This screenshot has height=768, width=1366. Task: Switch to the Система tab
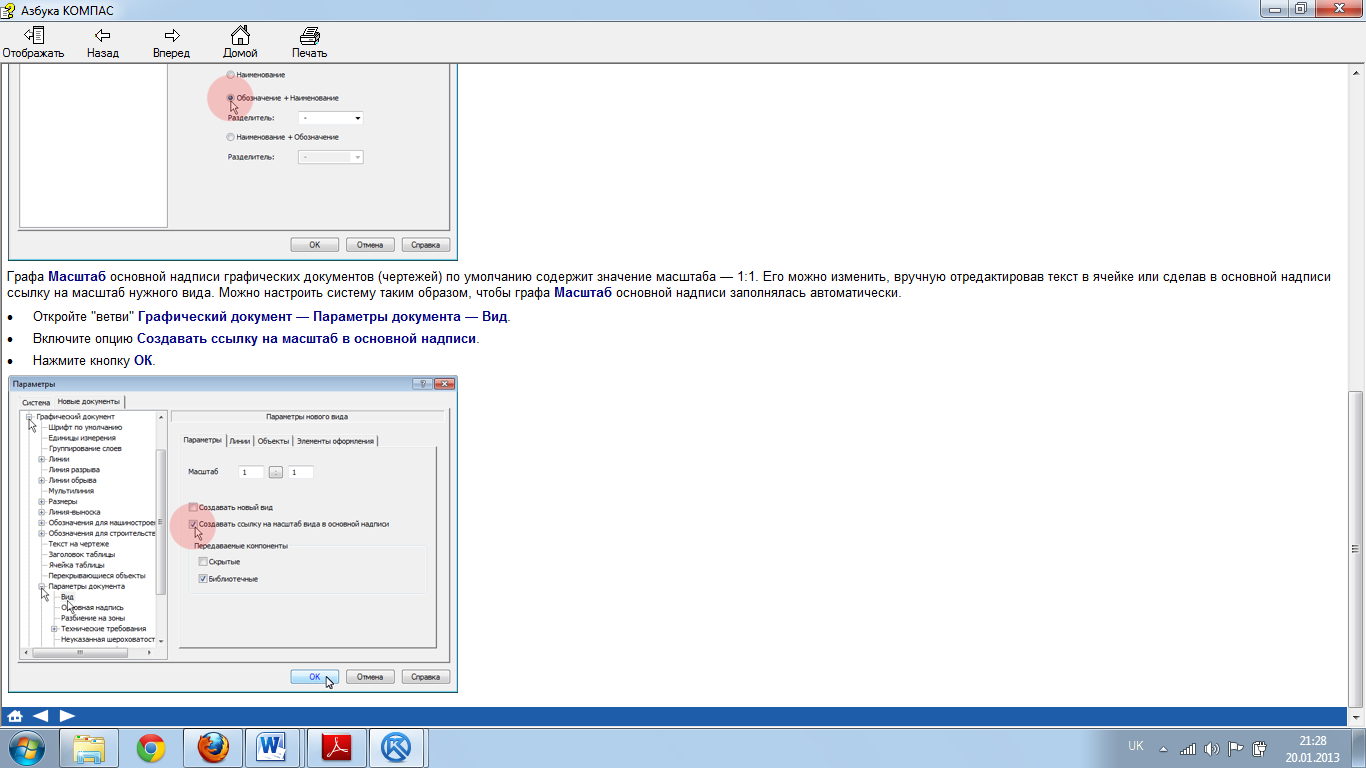pyautogui.click(x=36, y=402)
